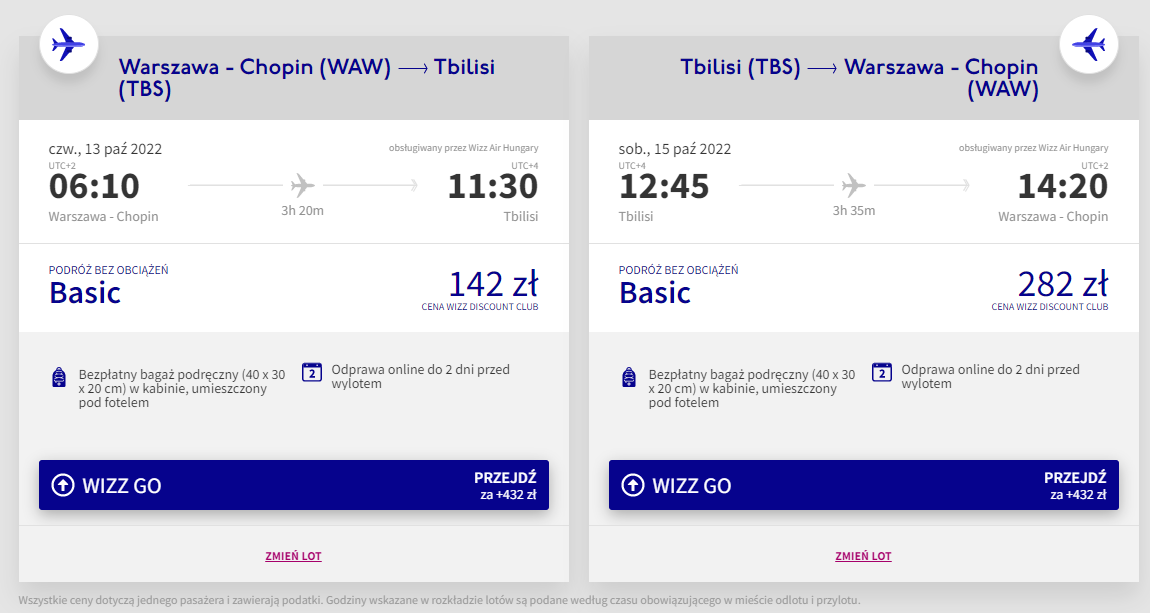This screenshot has height=613, width=1150.
Task: Click the cabin bag icon in outbound card
Action: pos(58,377)
